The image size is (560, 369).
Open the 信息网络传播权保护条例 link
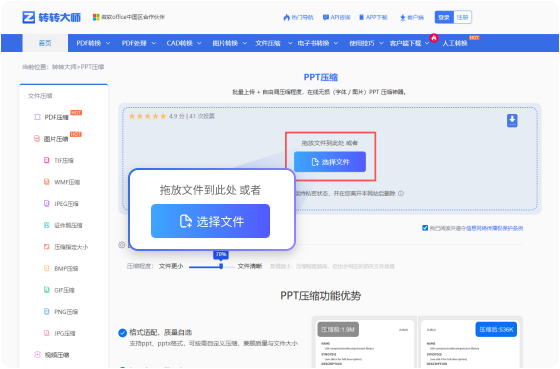495,228
